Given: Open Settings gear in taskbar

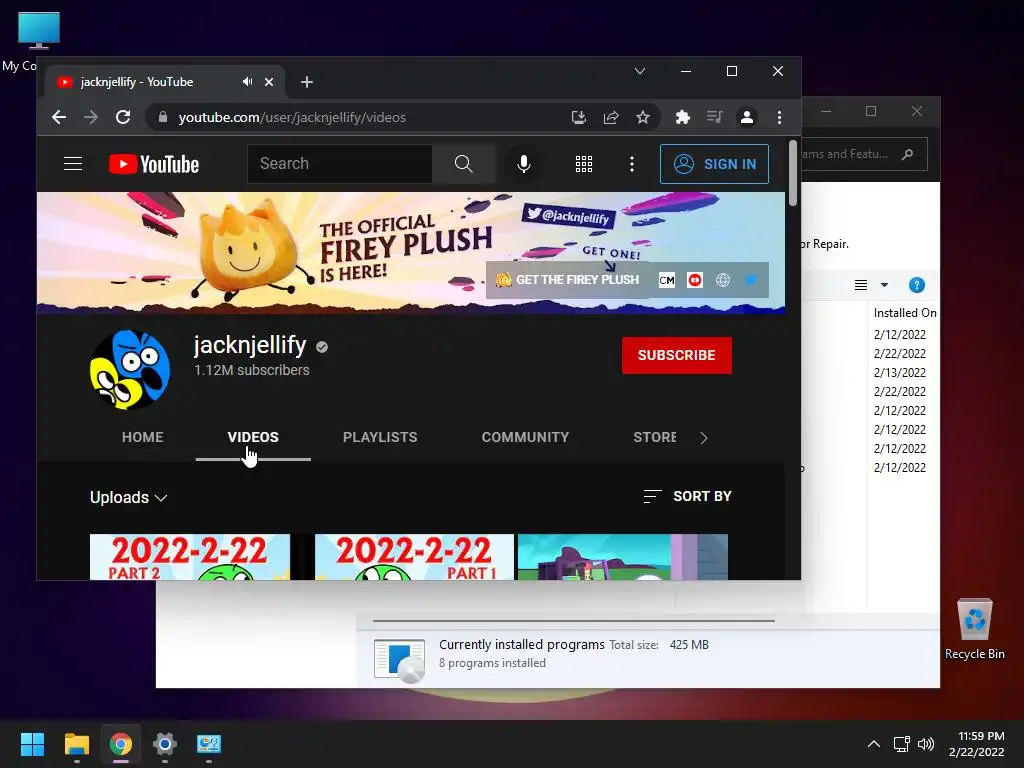Looking at the screenshot, I should tap(165, 744).
